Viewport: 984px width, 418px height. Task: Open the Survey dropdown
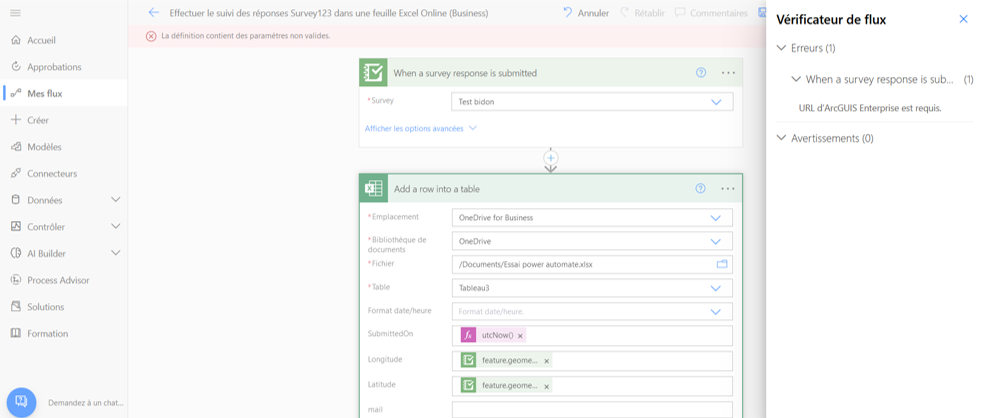(716, 102)
